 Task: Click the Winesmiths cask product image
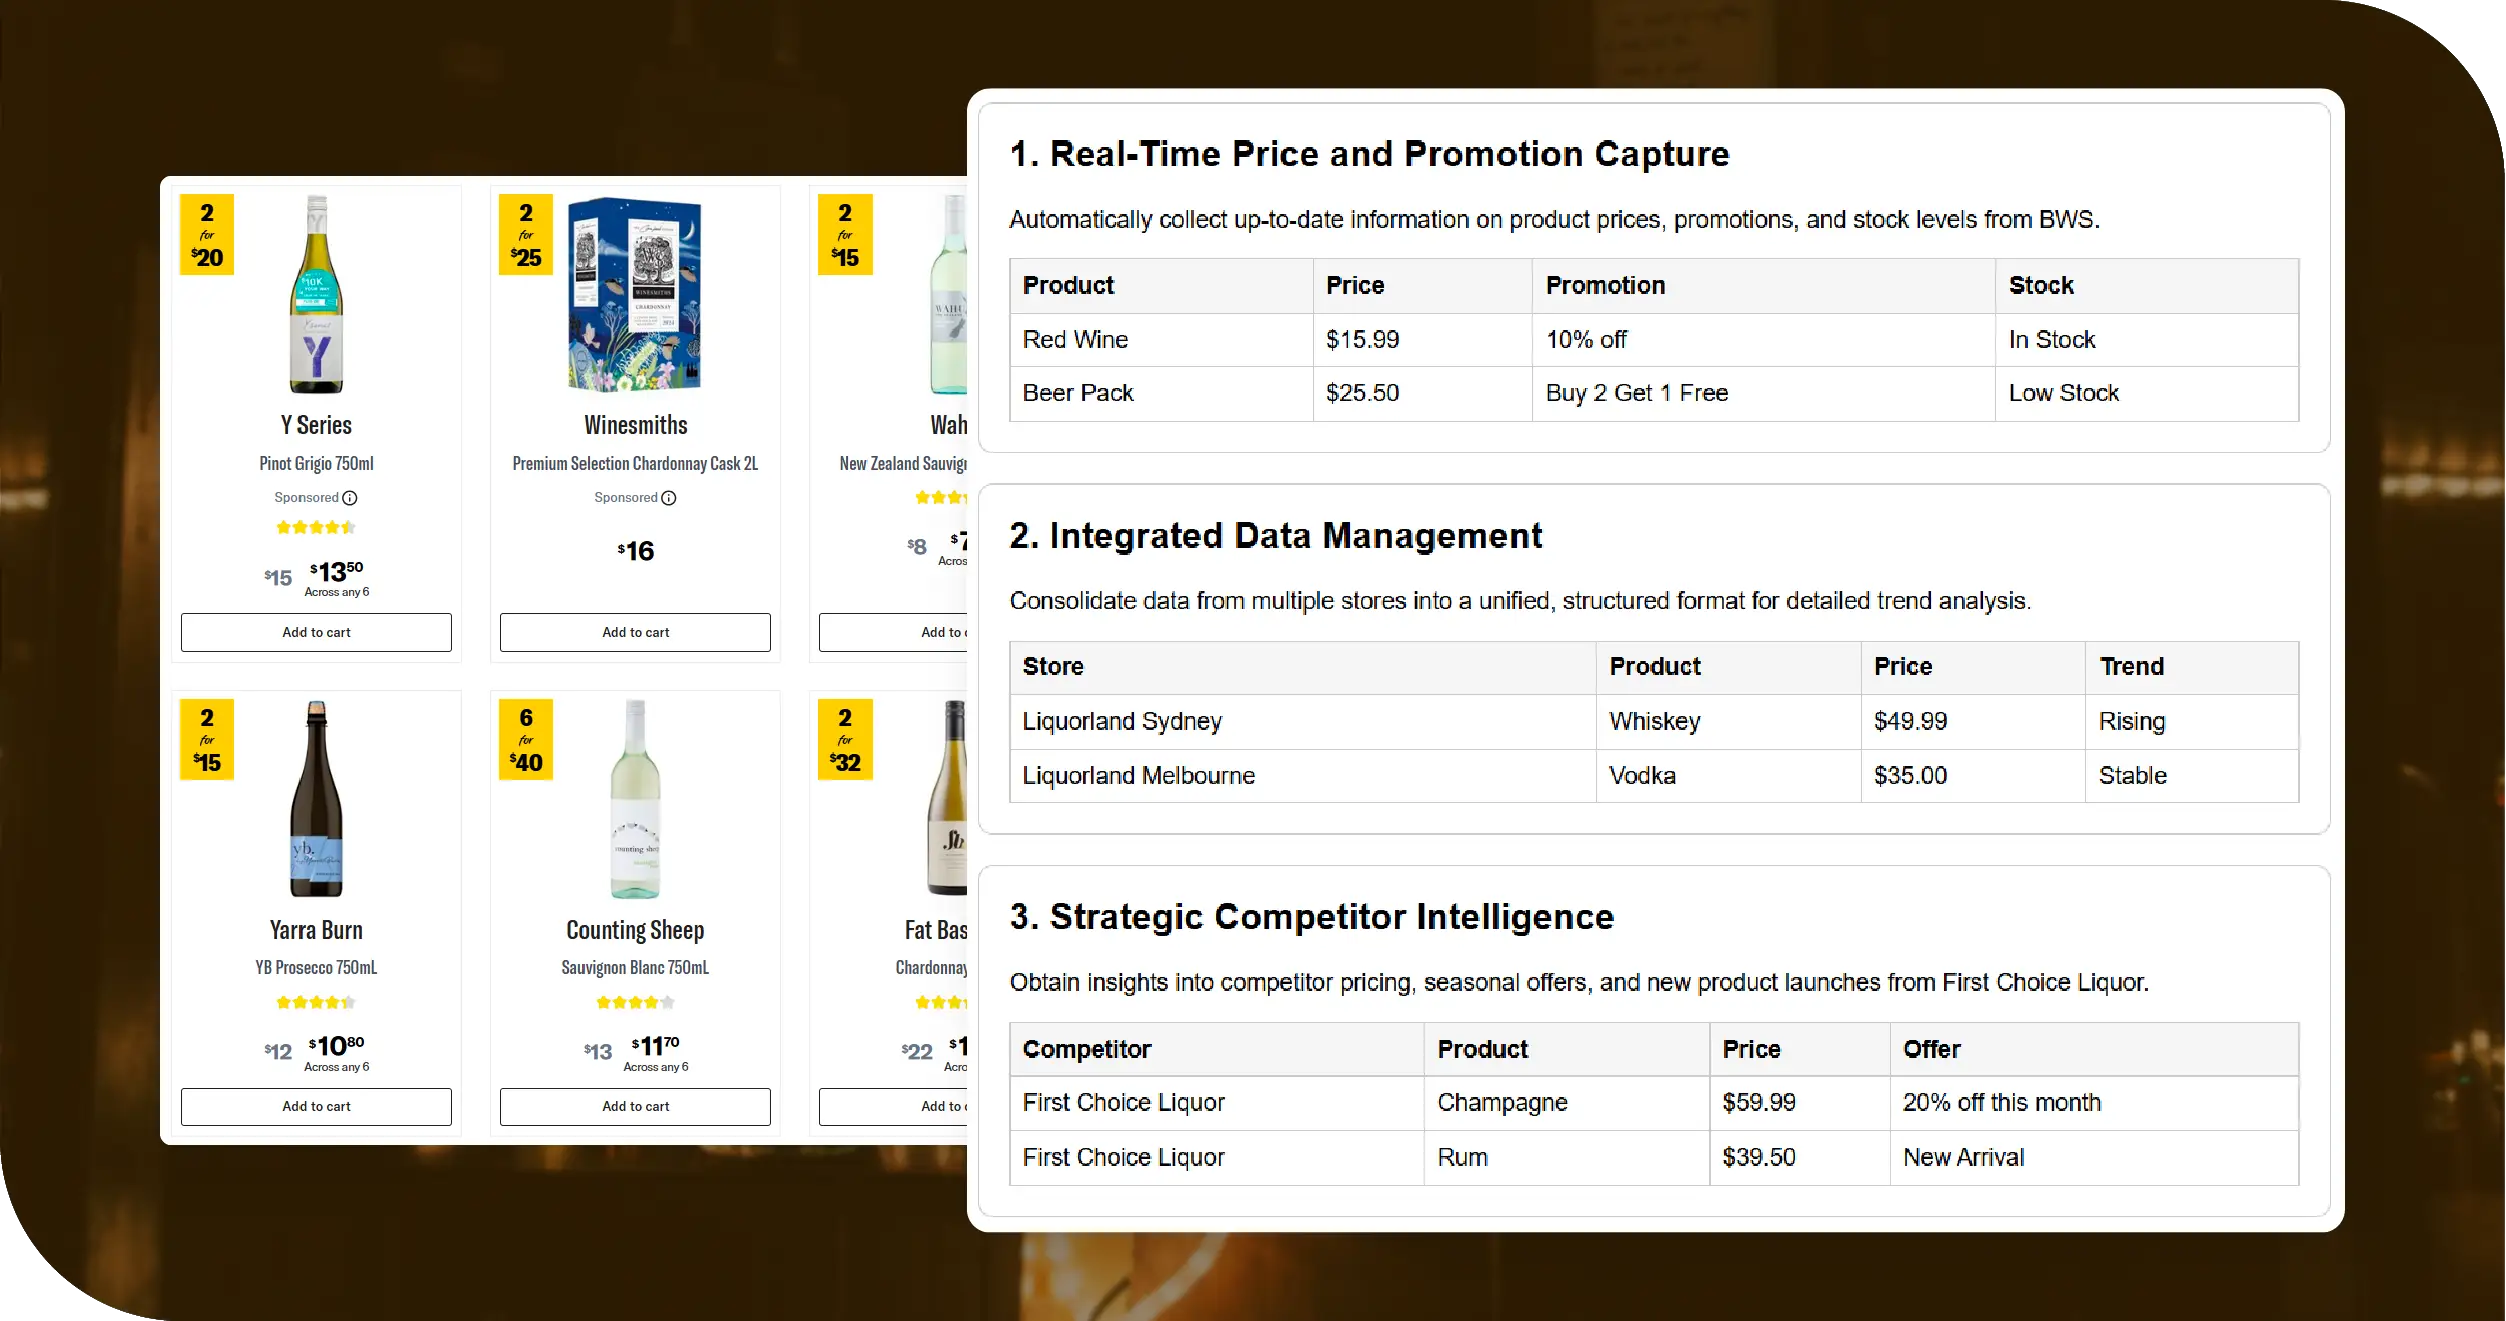pos(635,295)
